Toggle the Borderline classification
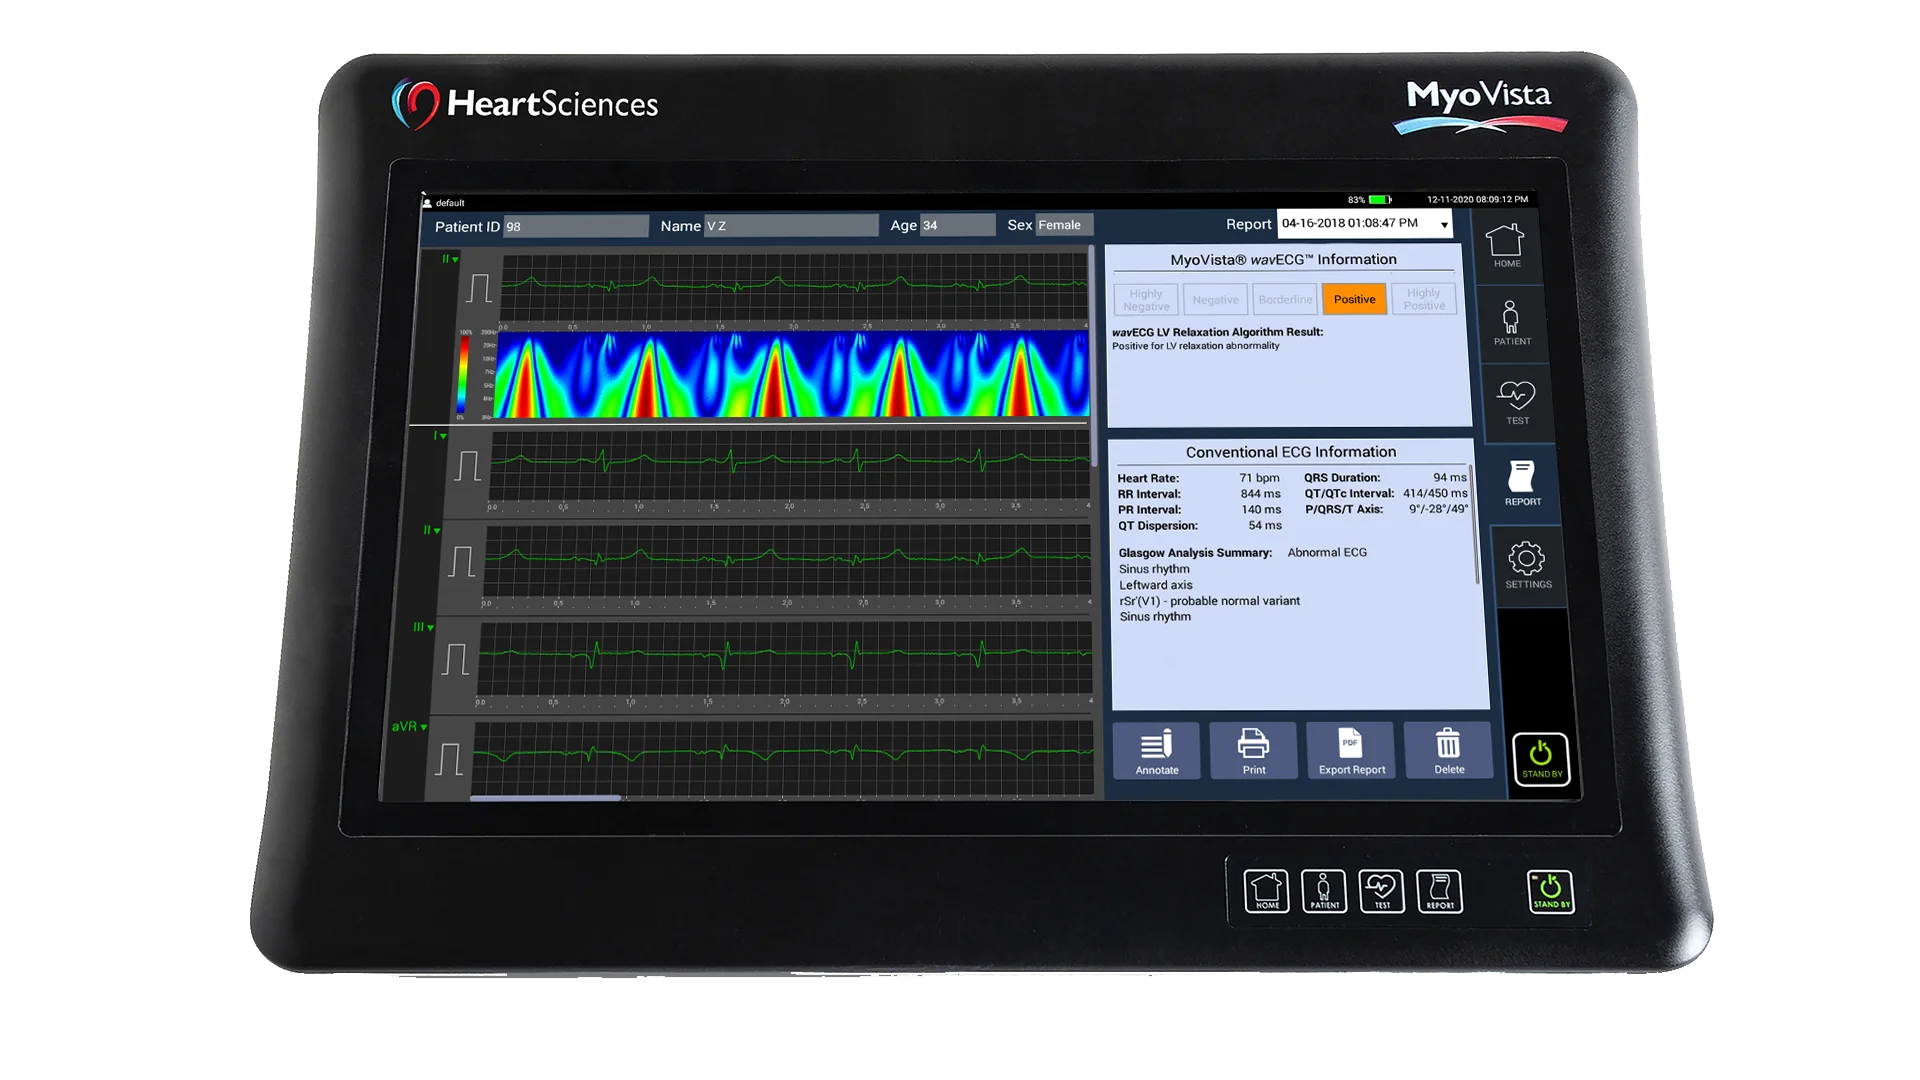The image size is (1920, 1080). pyautogui.click(x=1284, y=299)
